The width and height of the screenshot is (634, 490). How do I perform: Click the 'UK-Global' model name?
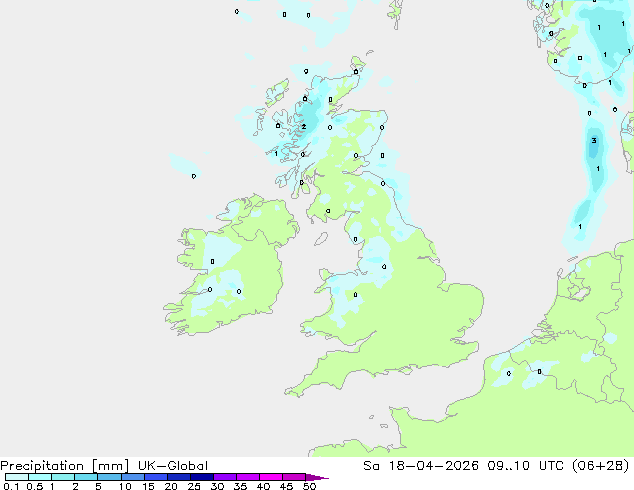[173, 466]
